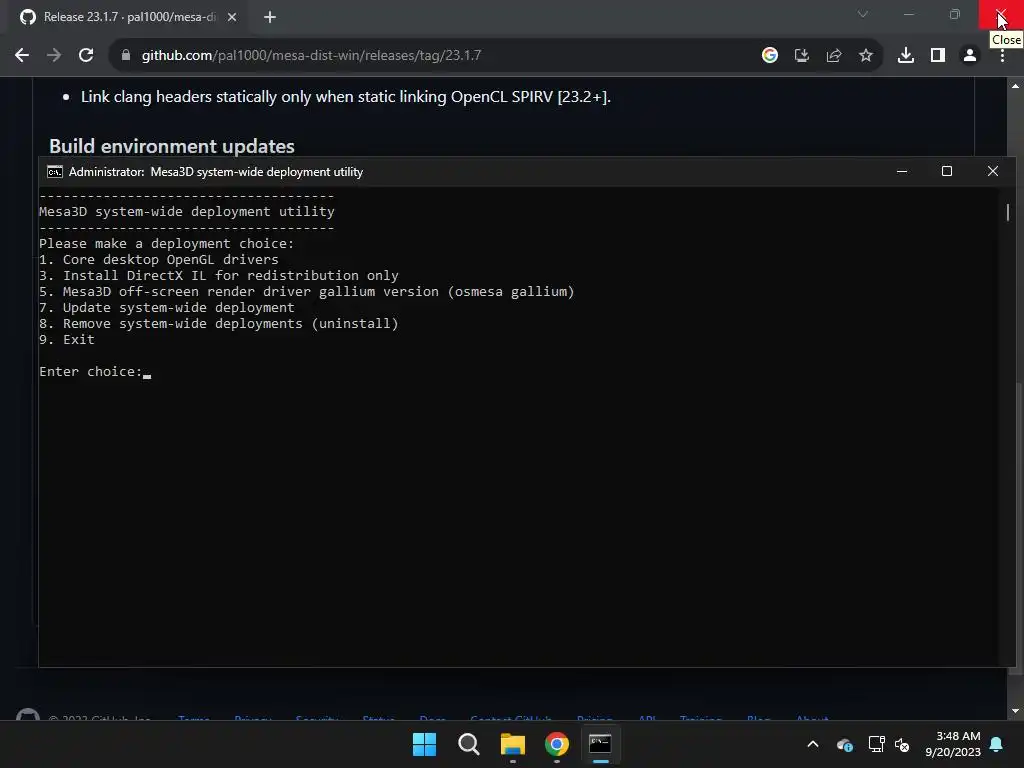Click the address bar URL
This screenshot has width=1024, height=768.
(312, 56)
